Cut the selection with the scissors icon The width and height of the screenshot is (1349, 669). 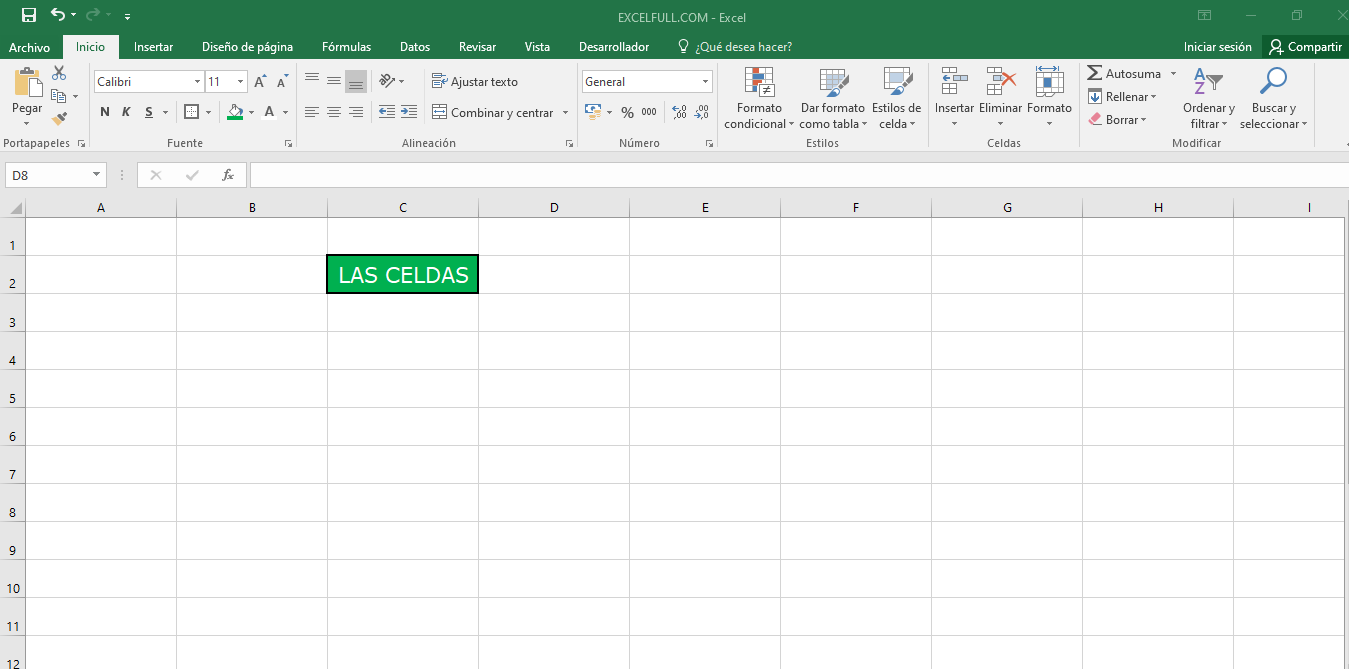[59, 73]
